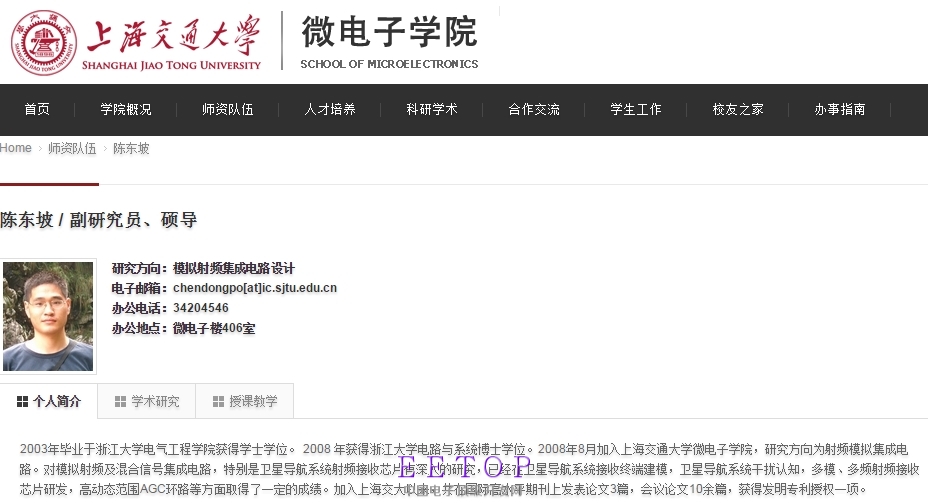Open the 办事指南 navigation menu
Screen dimensions: 928x503
coord(840,109)
